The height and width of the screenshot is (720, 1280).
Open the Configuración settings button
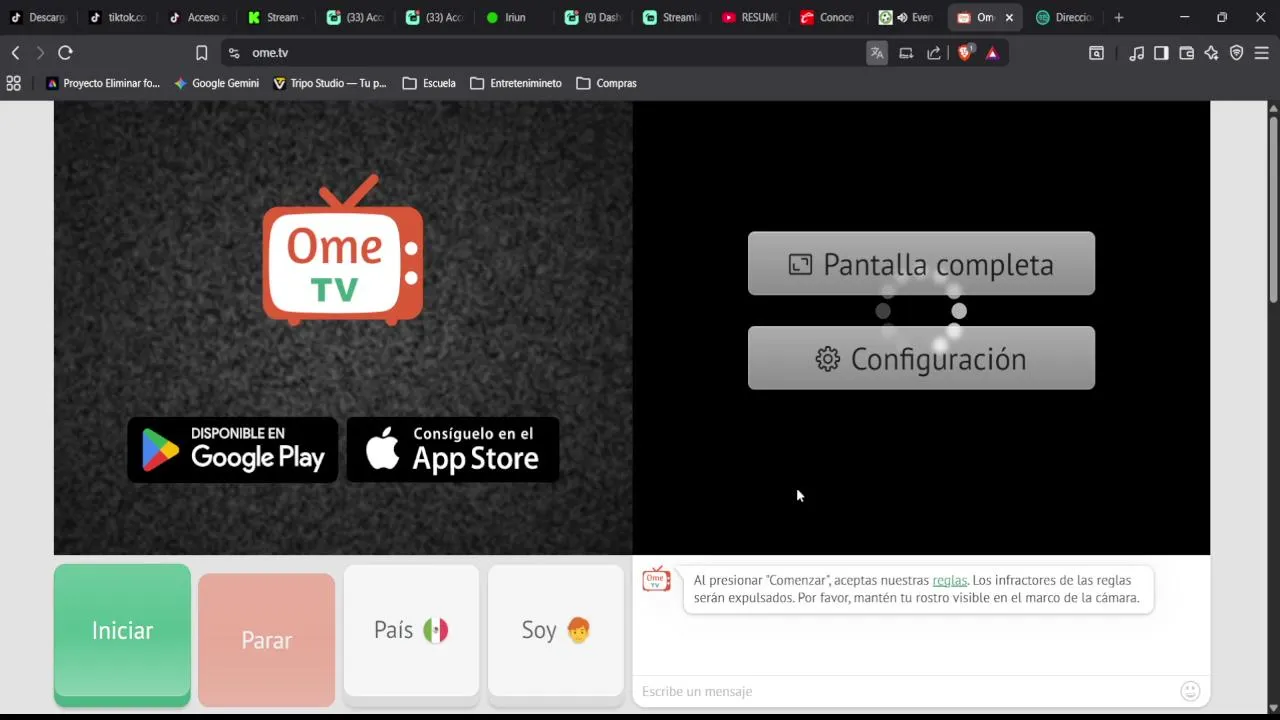921,358
